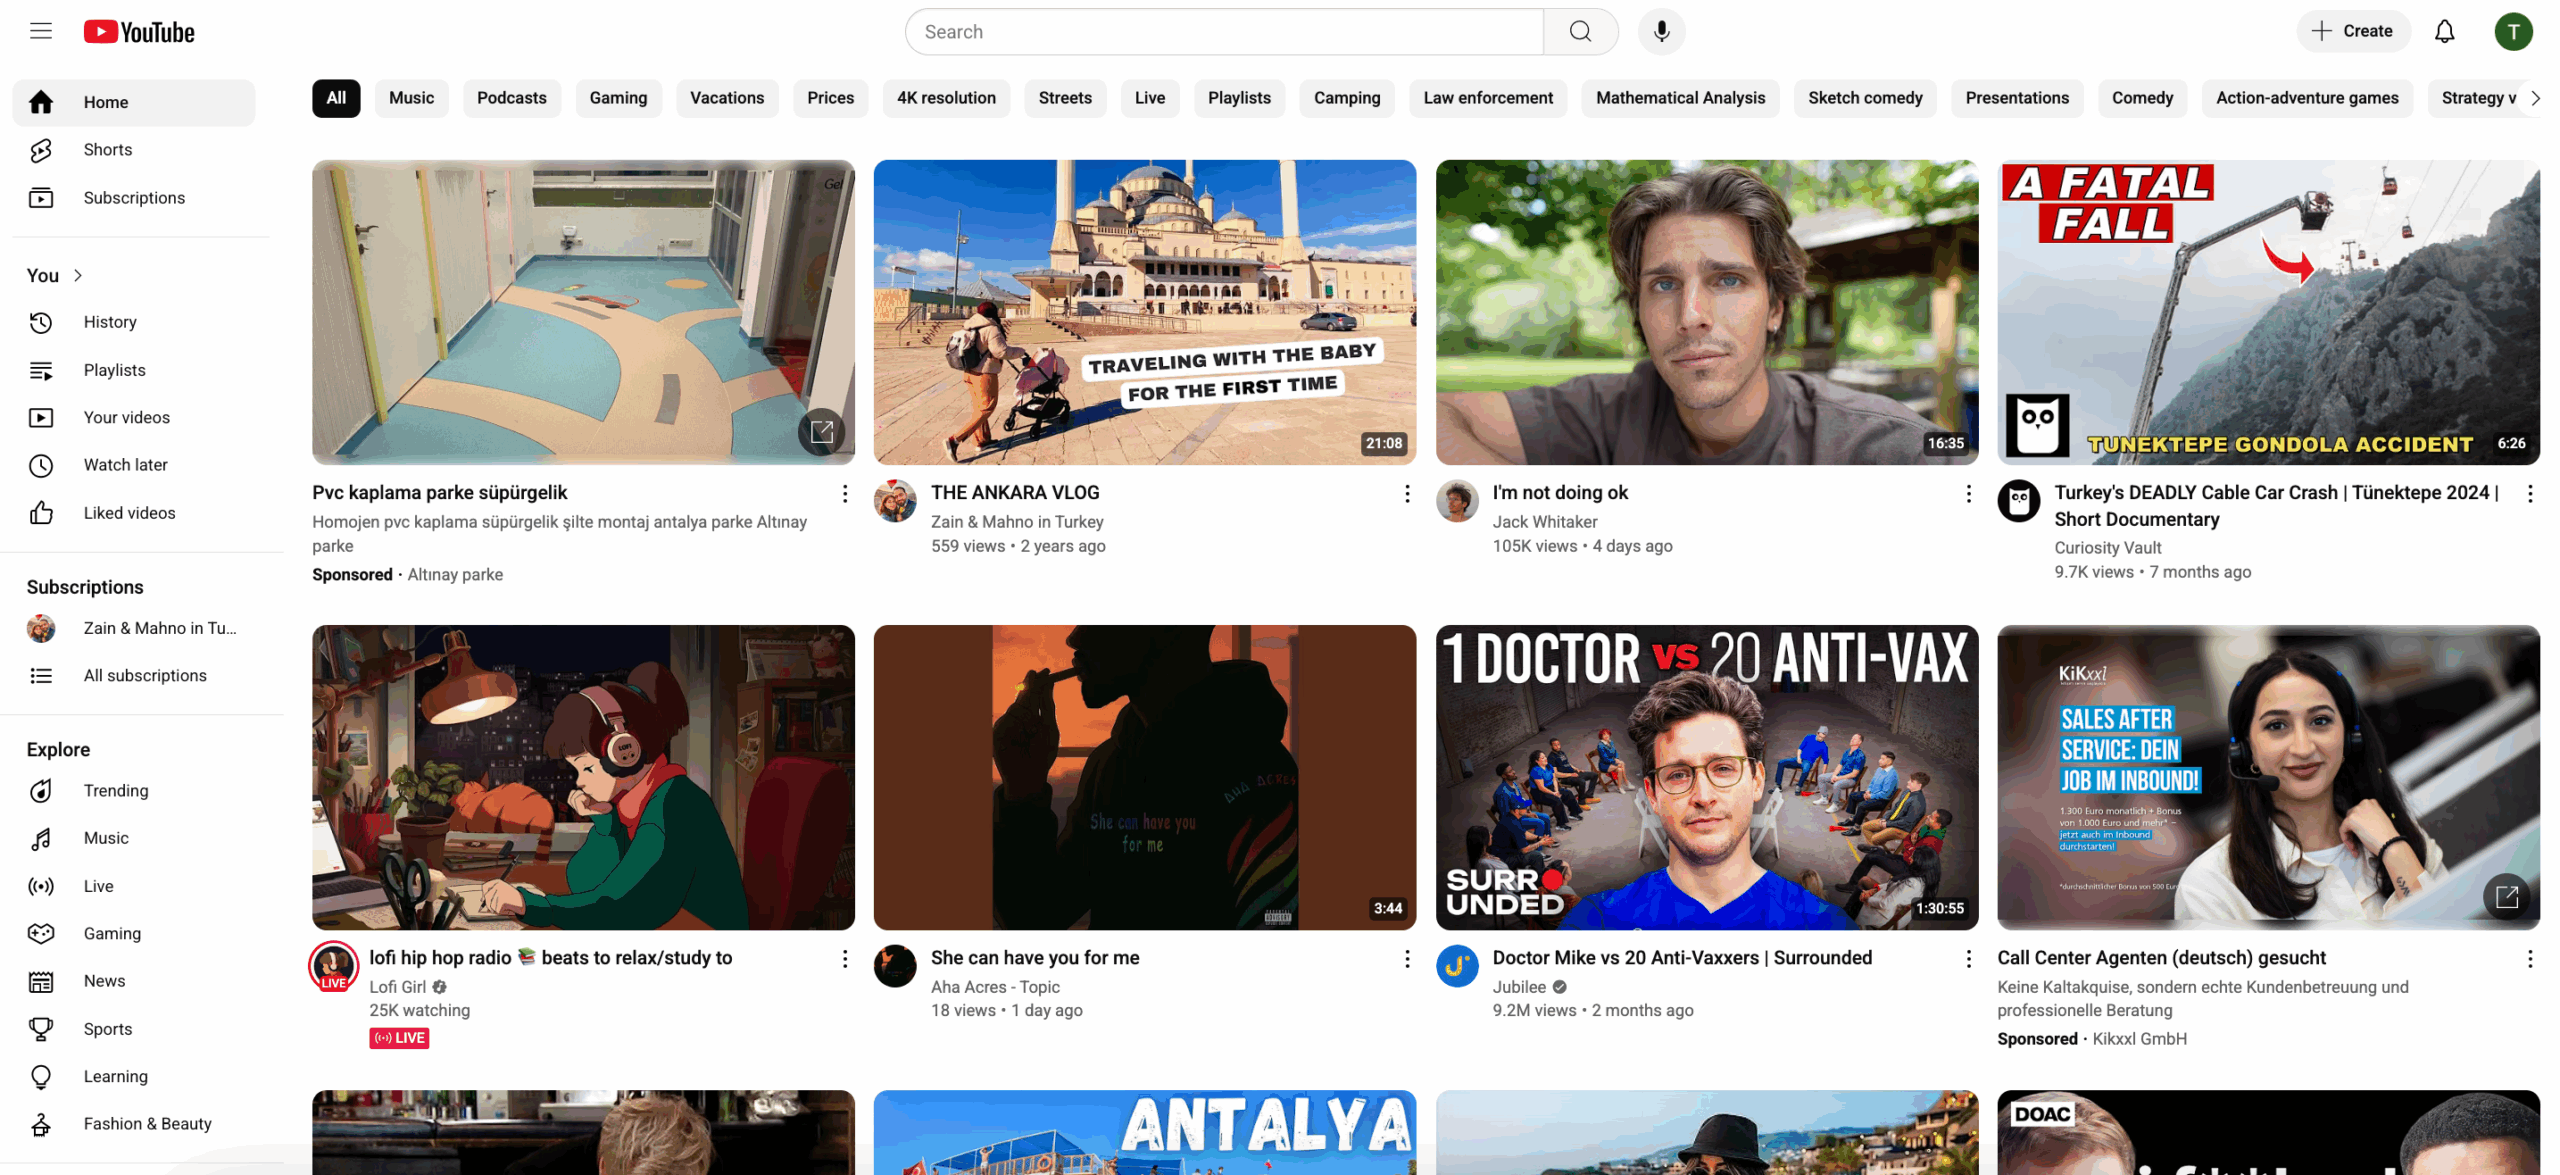2560x1175 pixels.
Task: Filter feed by Podcasts chip
Action: pyautogui.click(x=511, y=98)
